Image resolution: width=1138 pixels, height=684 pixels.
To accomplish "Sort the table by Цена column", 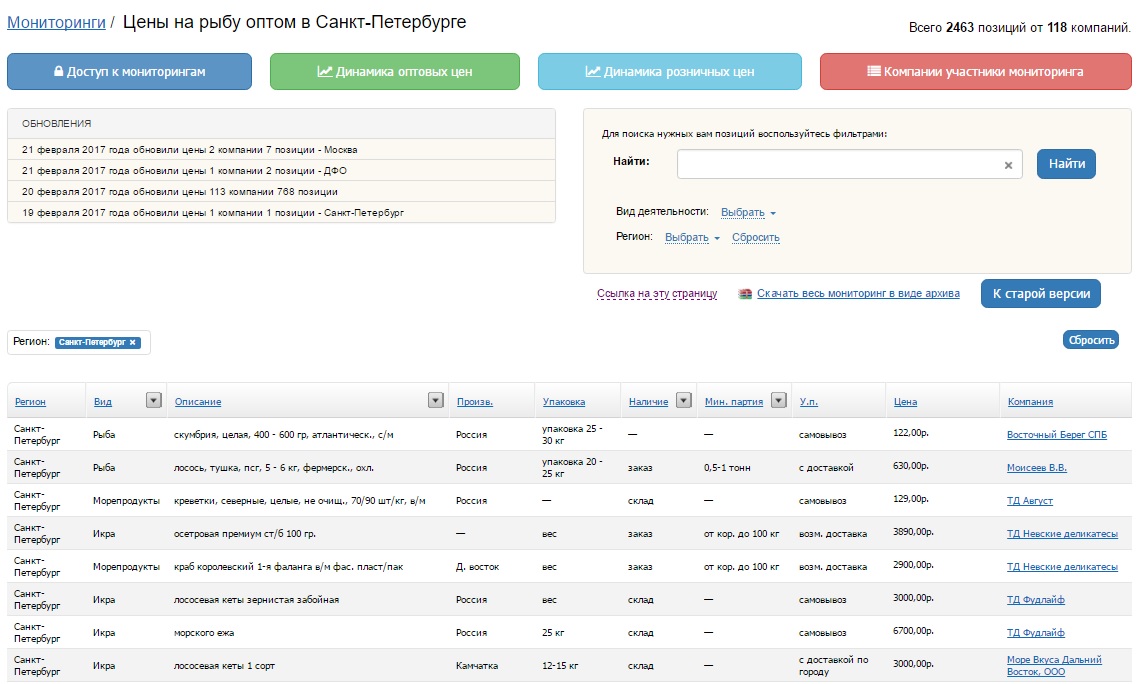I will (x=904, y=402).
